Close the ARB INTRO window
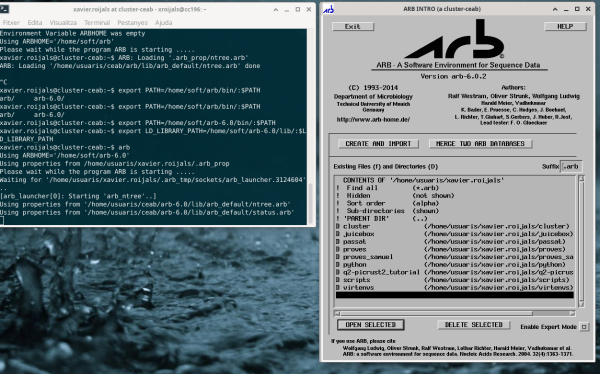 click(x=588, y=9)
